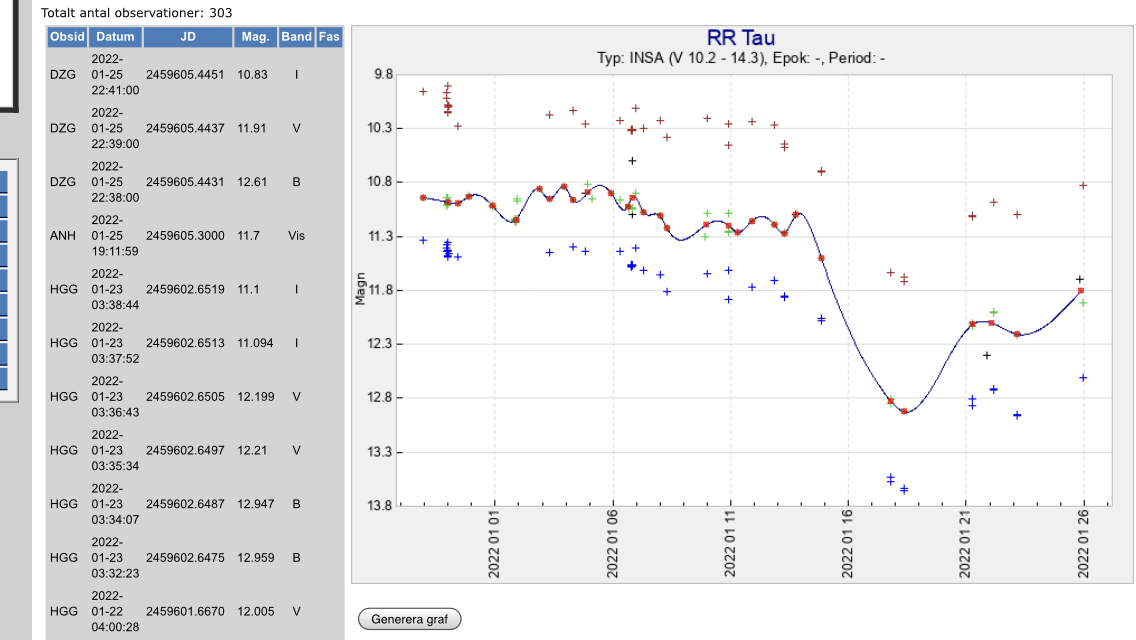Click the last red square on the curve
The height and width of the screenshot is (640, 1136).
pyautogui.click(x=1080, y=291)
